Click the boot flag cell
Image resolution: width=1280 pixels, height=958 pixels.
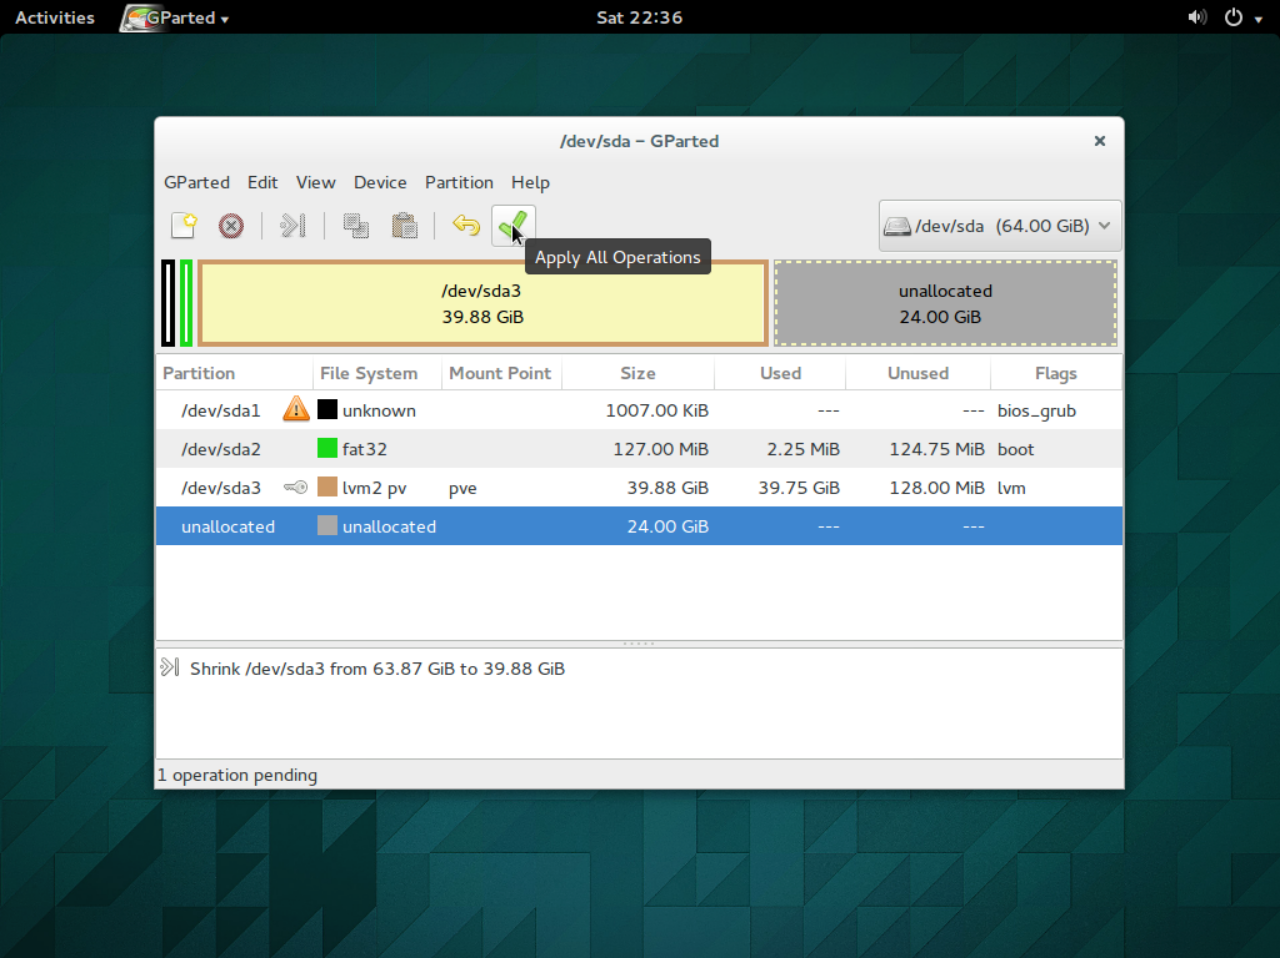pyautogui.click(x=1016, y=449)
